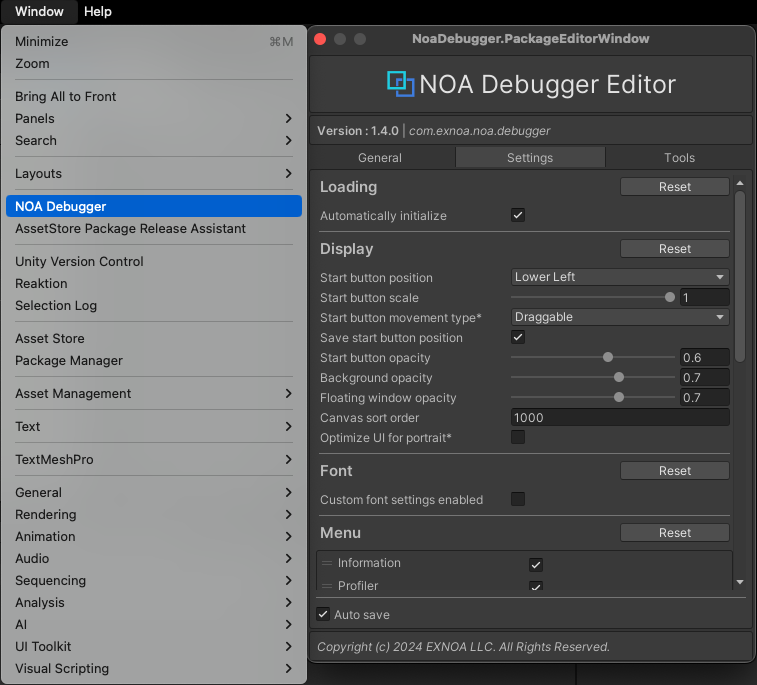757x685 pixels.
Task: Reset the Menu section
Action: [x=674, y=532]
